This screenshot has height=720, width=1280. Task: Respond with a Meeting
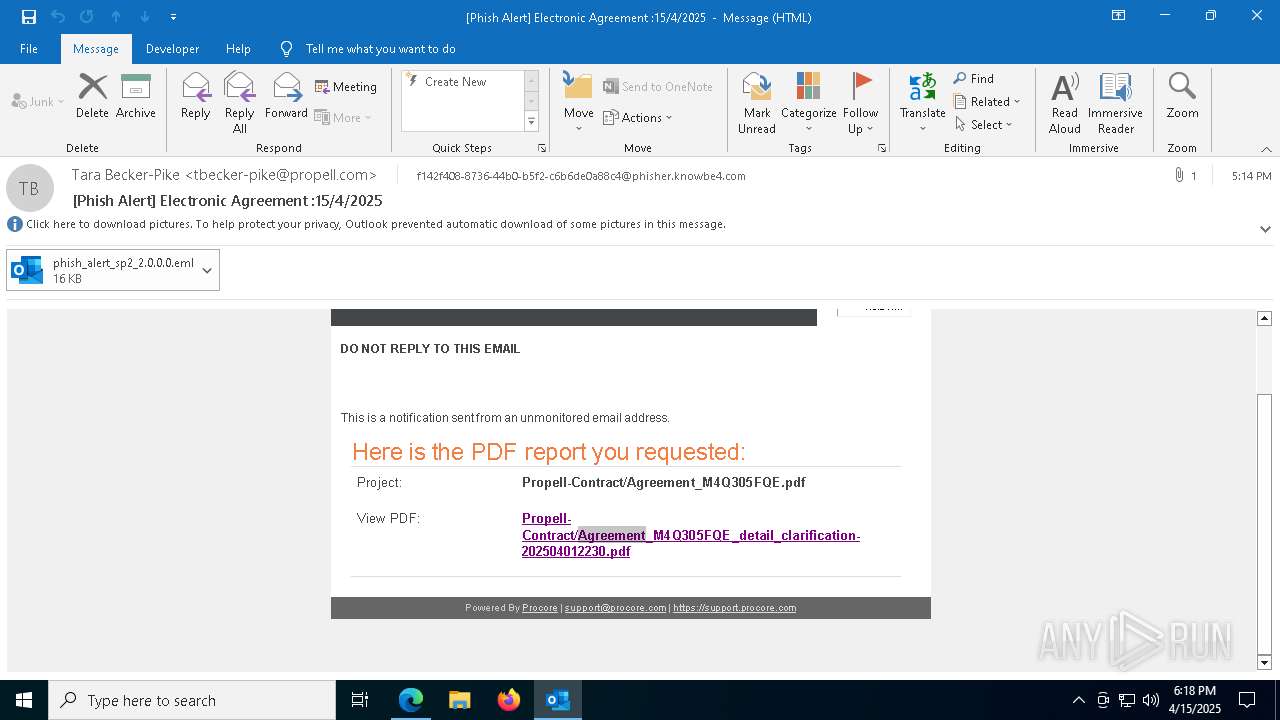click(346, 87)
